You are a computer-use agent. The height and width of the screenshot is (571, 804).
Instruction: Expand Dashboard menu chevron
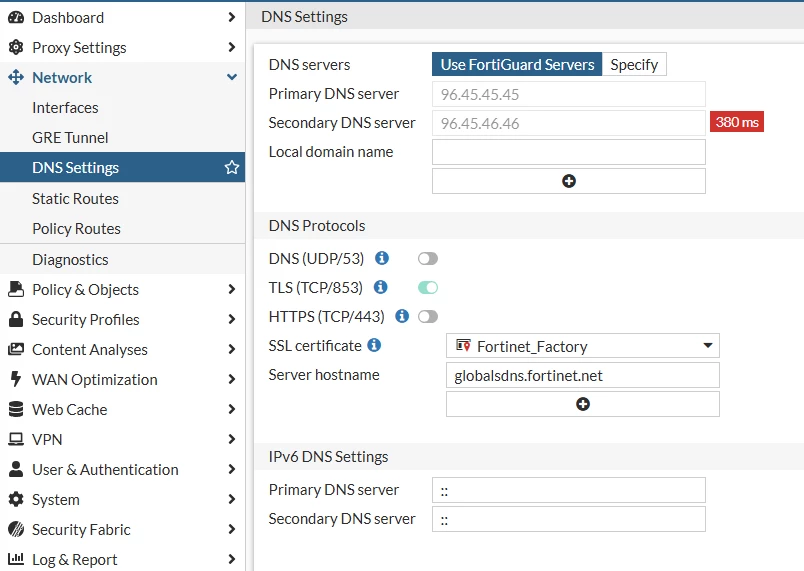[232, 17]
